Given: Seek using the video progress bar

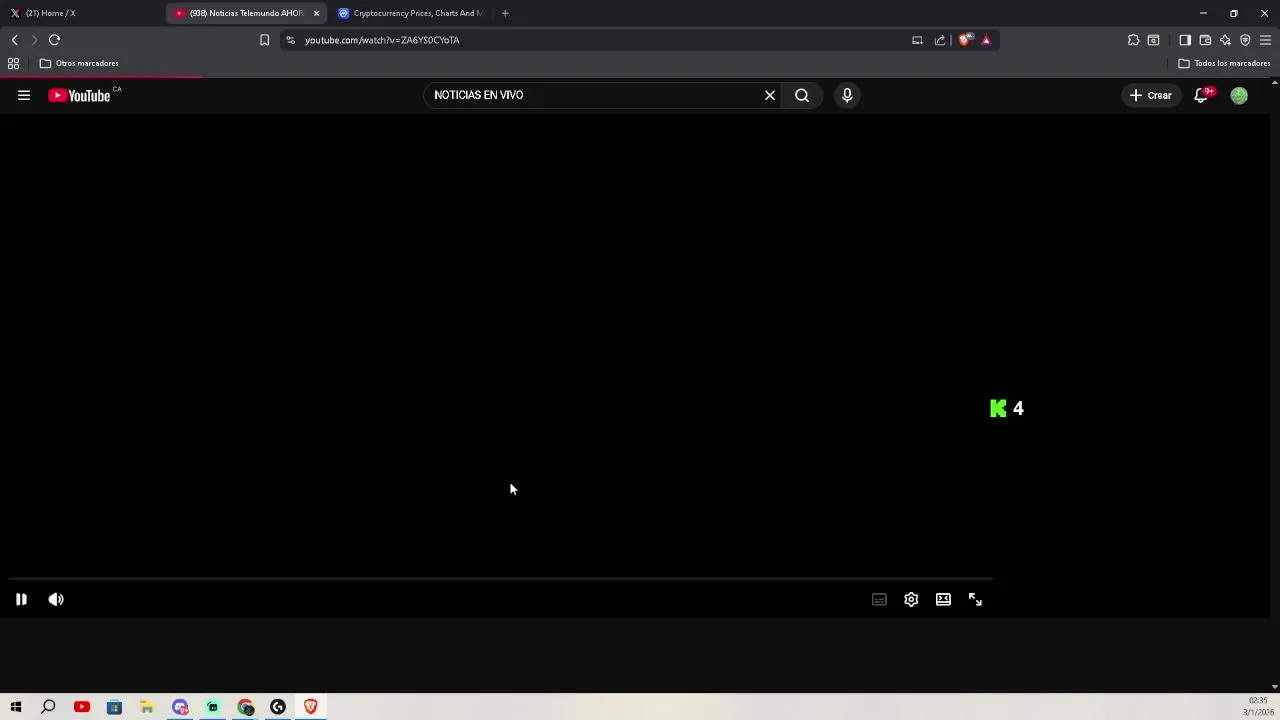Looking at the screenshot, I should (x=500, y=578).
